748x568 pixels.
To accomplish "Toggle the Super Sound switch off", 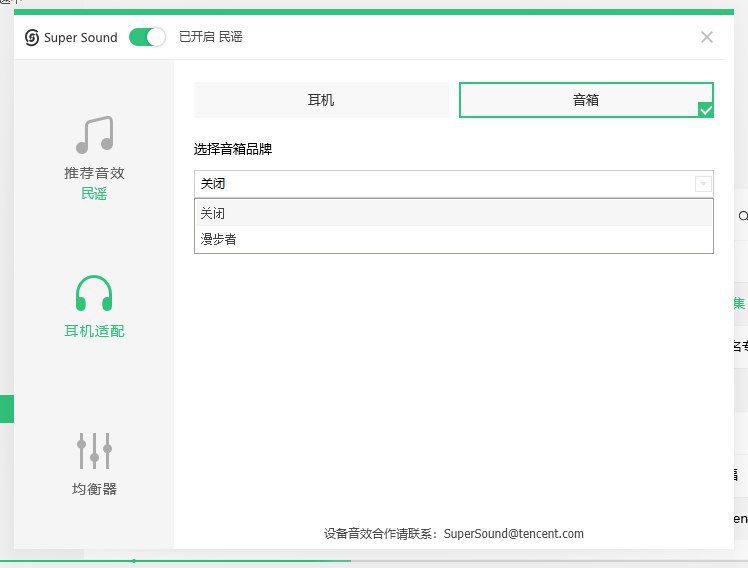I will pyautogui.click(x=147, y=37).
